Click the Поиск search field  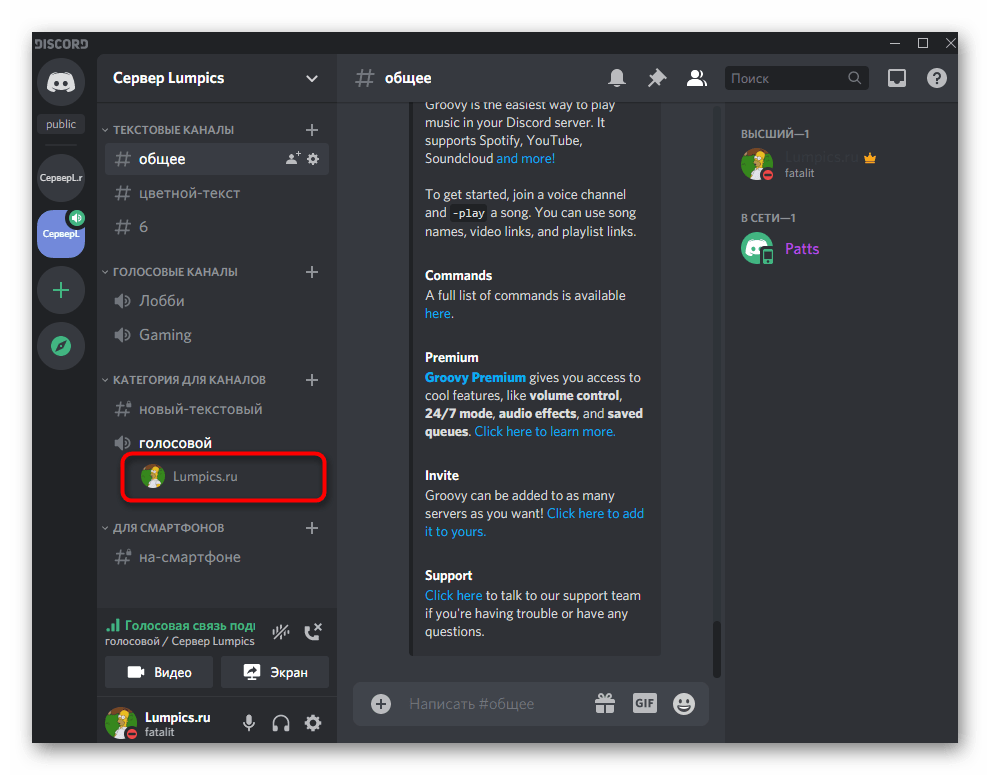[x=785, y=78]
